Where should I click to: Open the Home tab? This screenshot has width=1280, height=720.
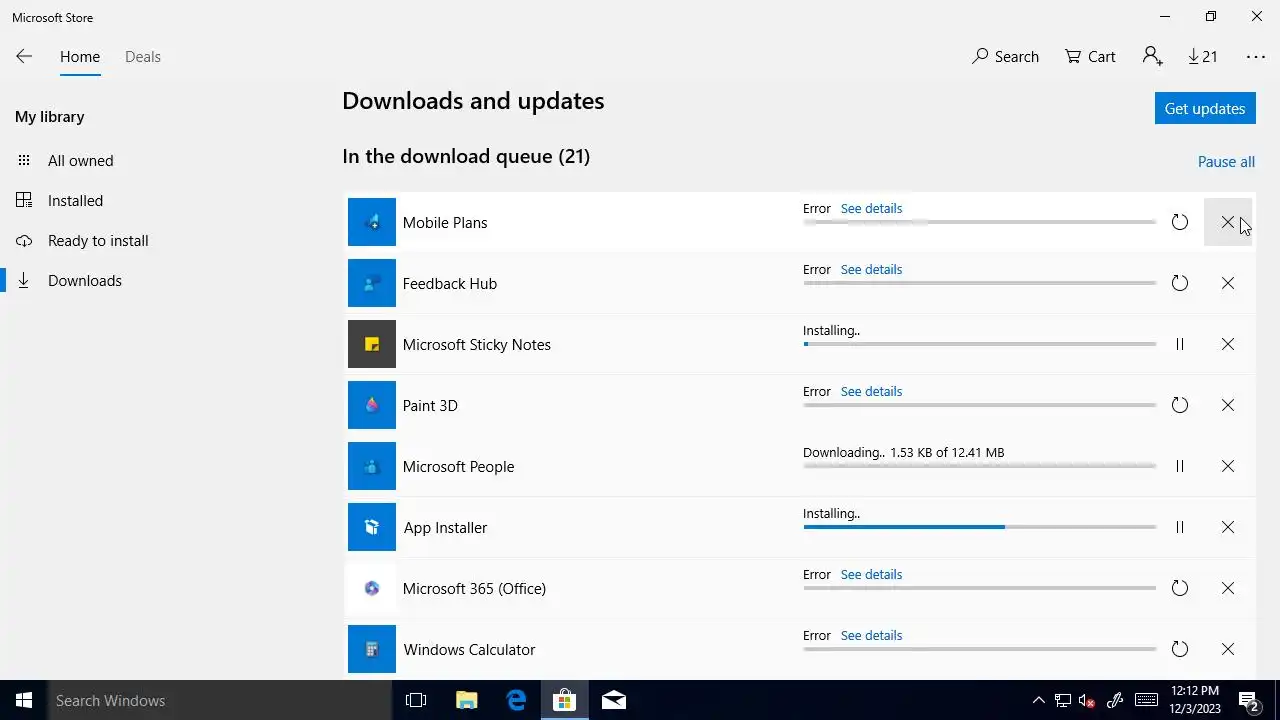pos(80,57)
